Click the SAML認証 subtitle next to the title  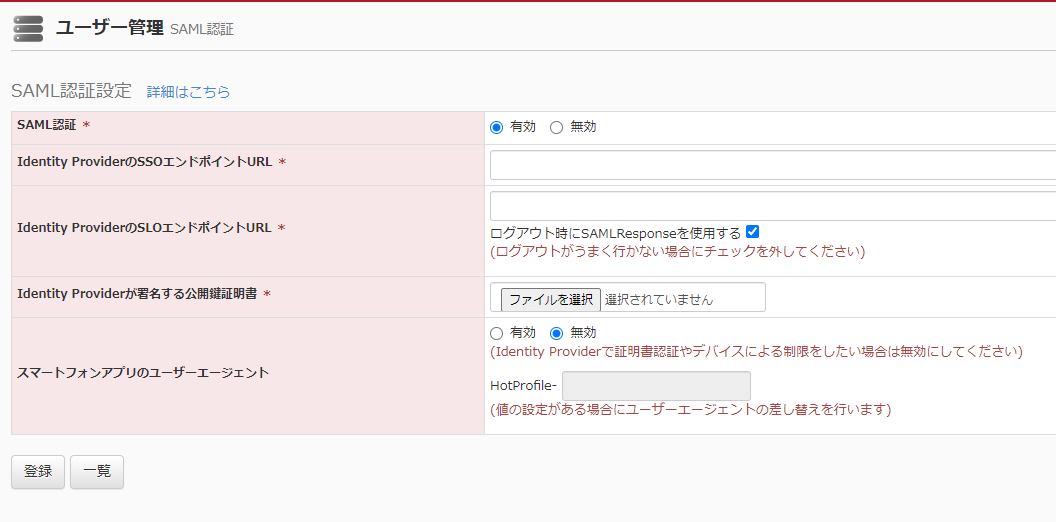pos(202,30)
